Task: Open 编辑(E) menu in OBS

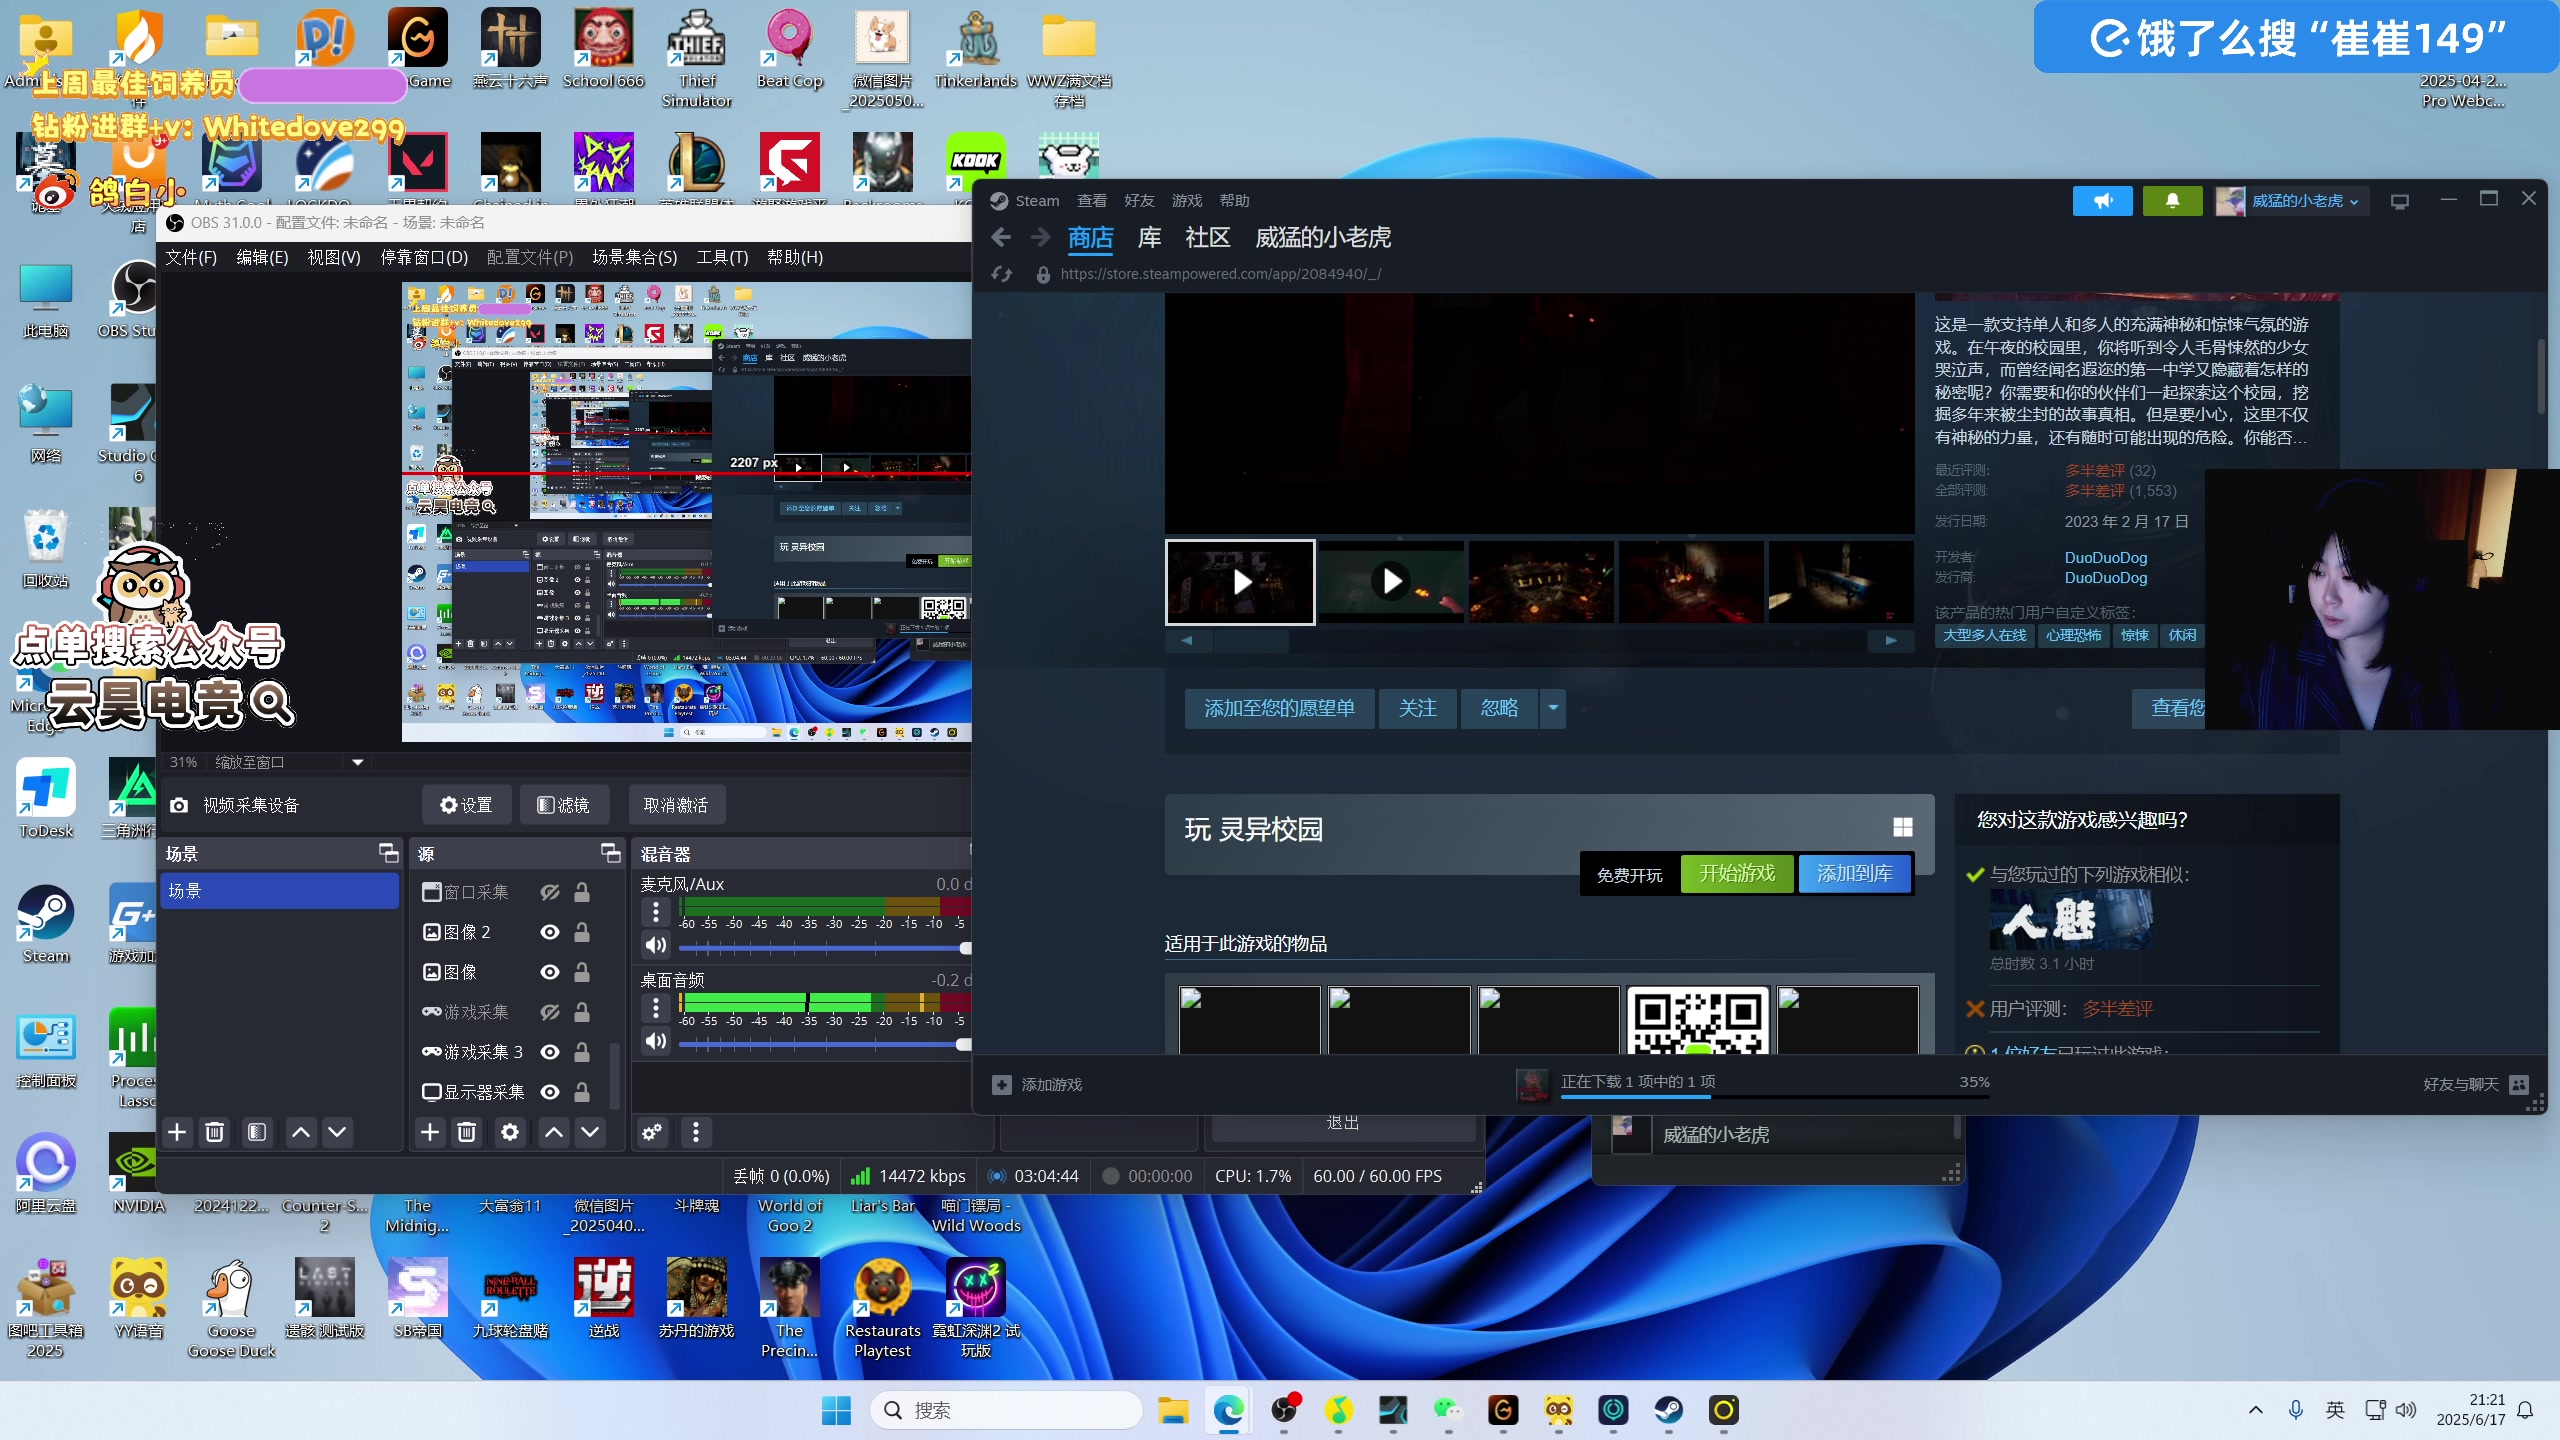Action: click(x=262, y=257)
